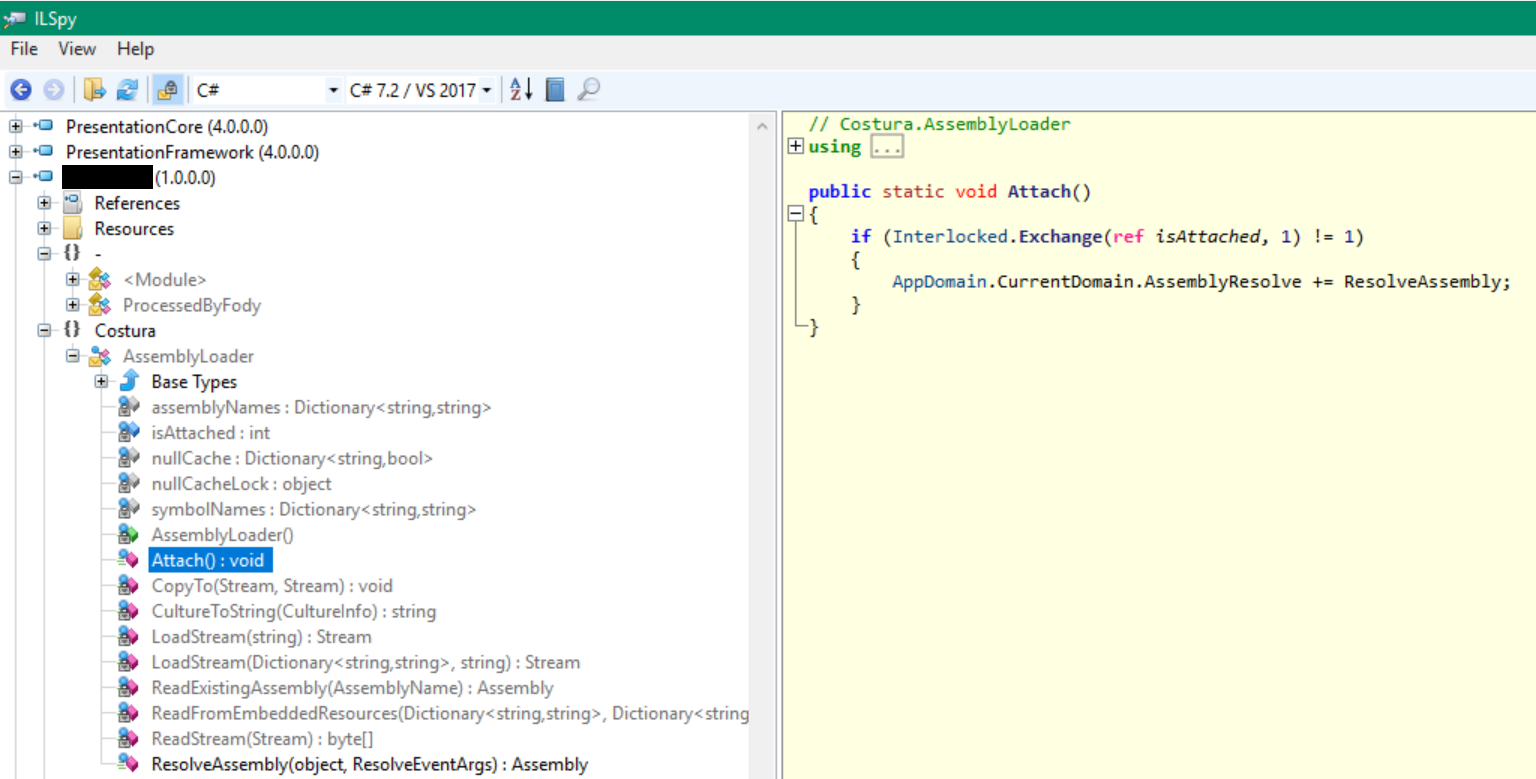Open the Help menu
This screenshot has height=779, width=1536.
coord(135,49)
